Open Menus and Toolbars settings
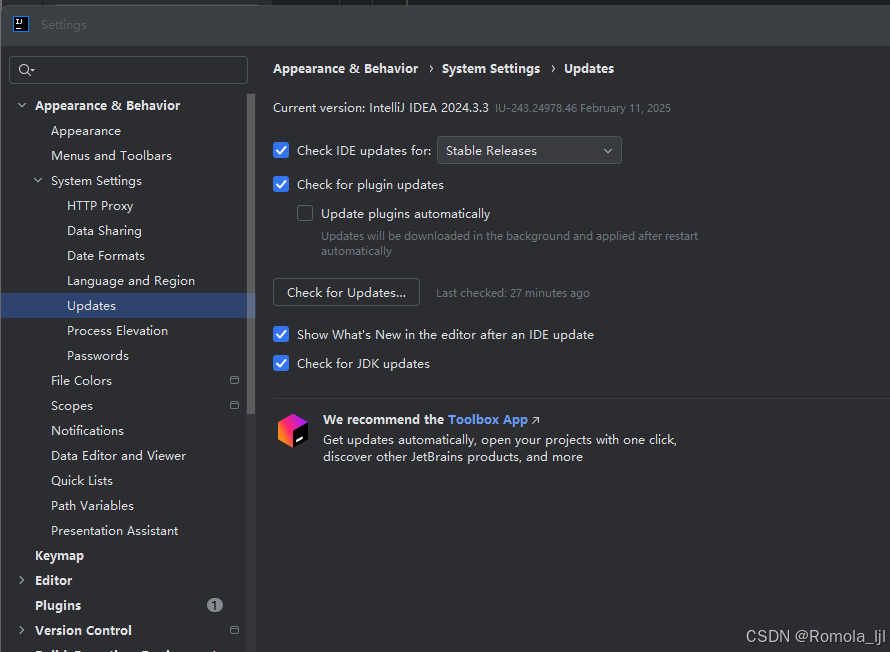The image size is (890, 652). (x=111, y=155)
